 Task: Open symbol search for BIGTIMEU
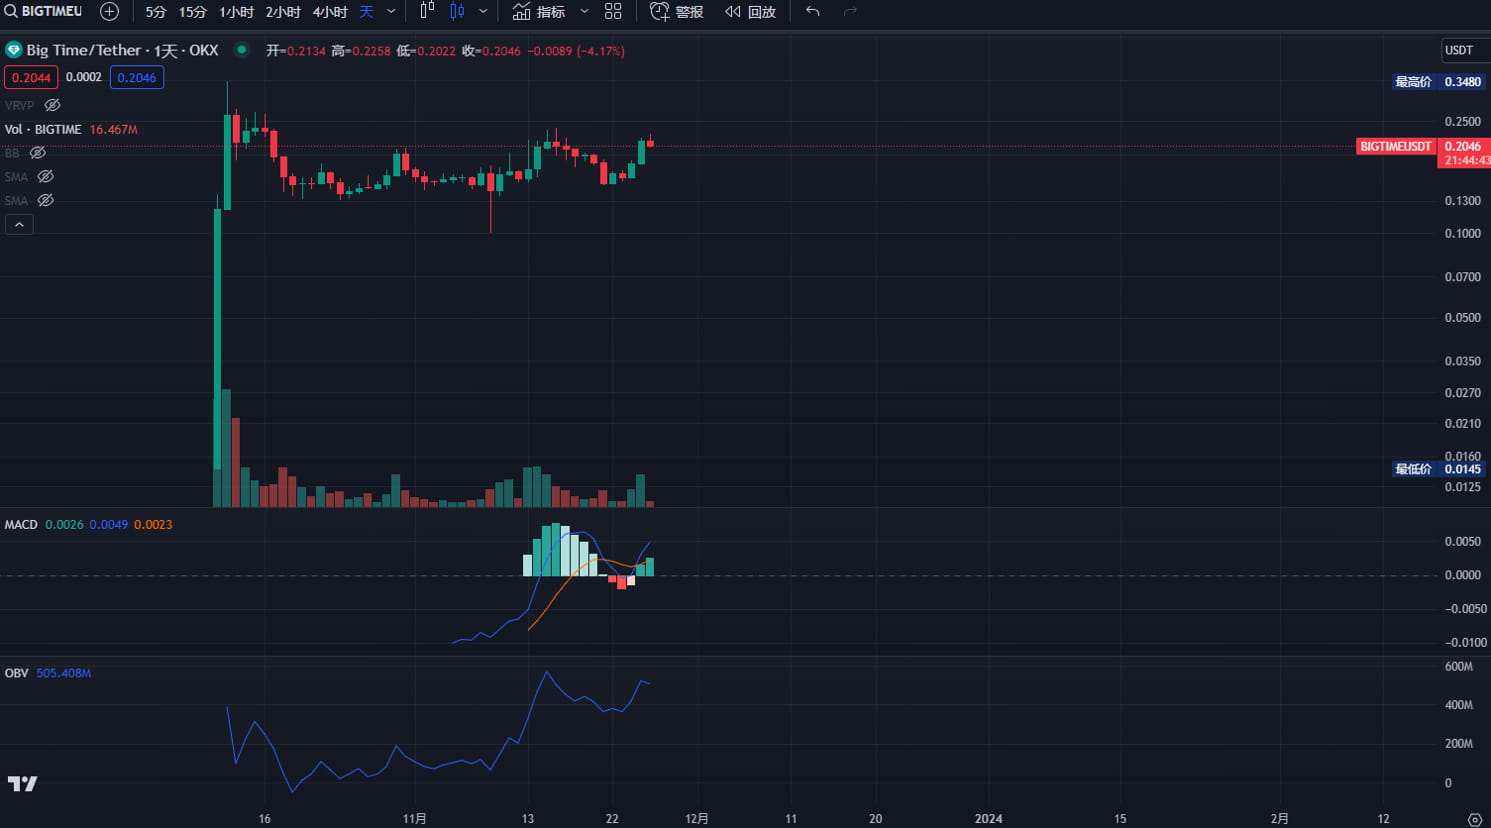(44, 11)
